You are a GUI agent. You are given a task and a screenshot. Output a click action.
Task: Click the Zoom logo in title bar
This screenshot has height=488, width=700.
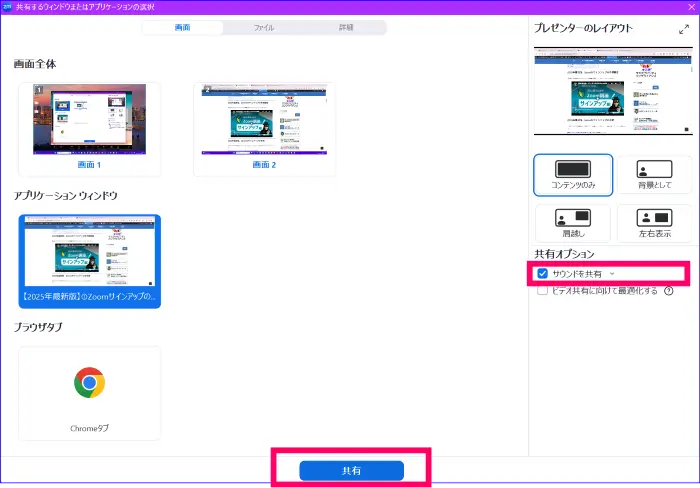click(x=7, y=7)
